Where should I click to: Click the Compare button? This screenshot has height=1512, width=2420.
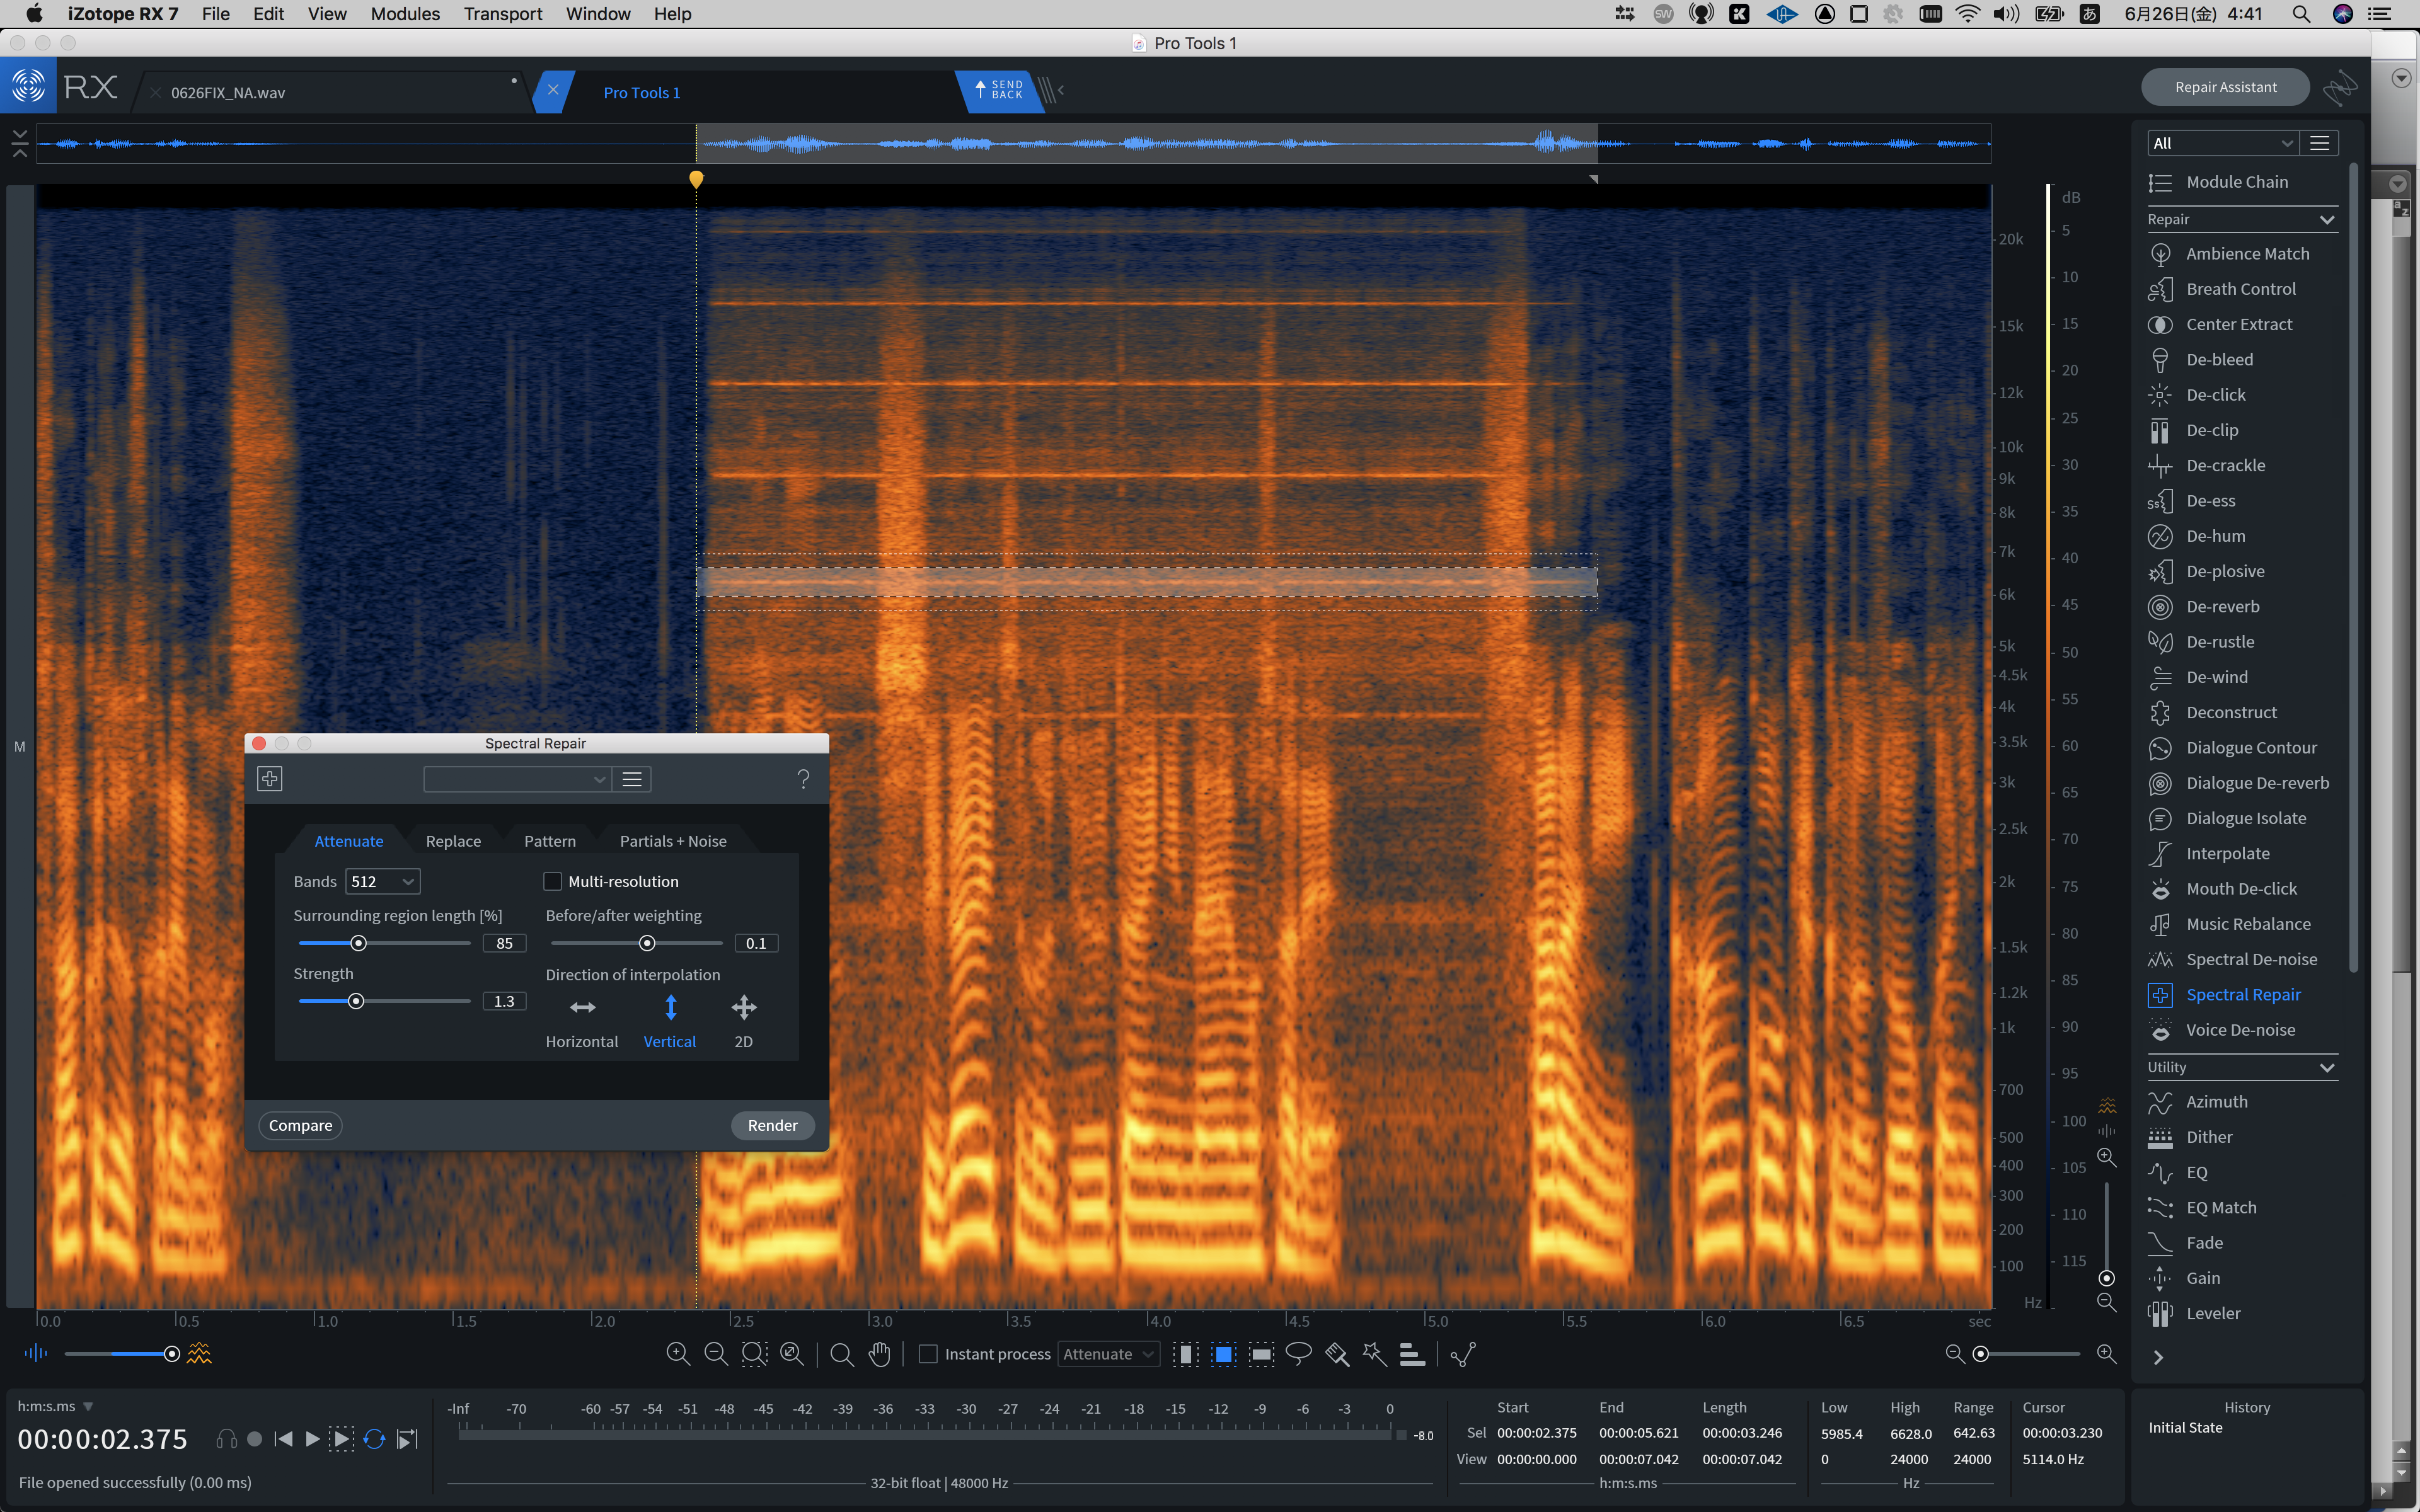click(x=300, y=1125)
